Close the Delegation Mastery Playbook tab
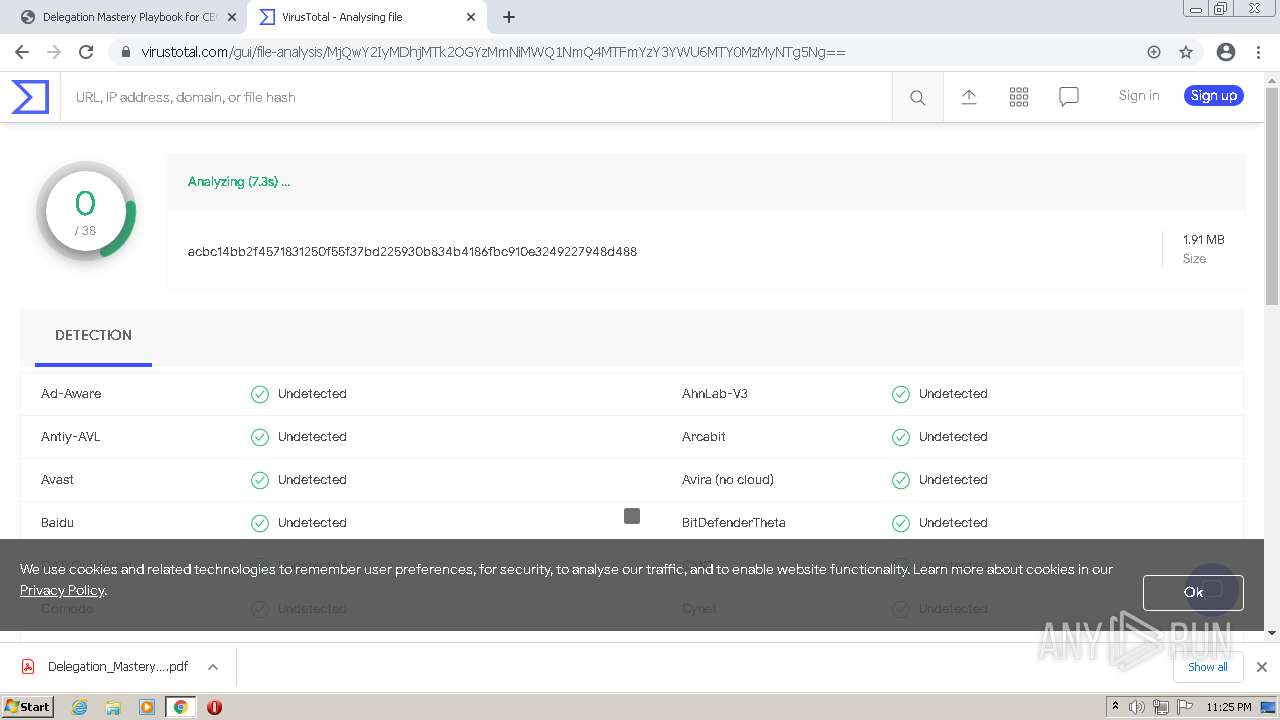 pyautogui.click(x=232, y=17)
